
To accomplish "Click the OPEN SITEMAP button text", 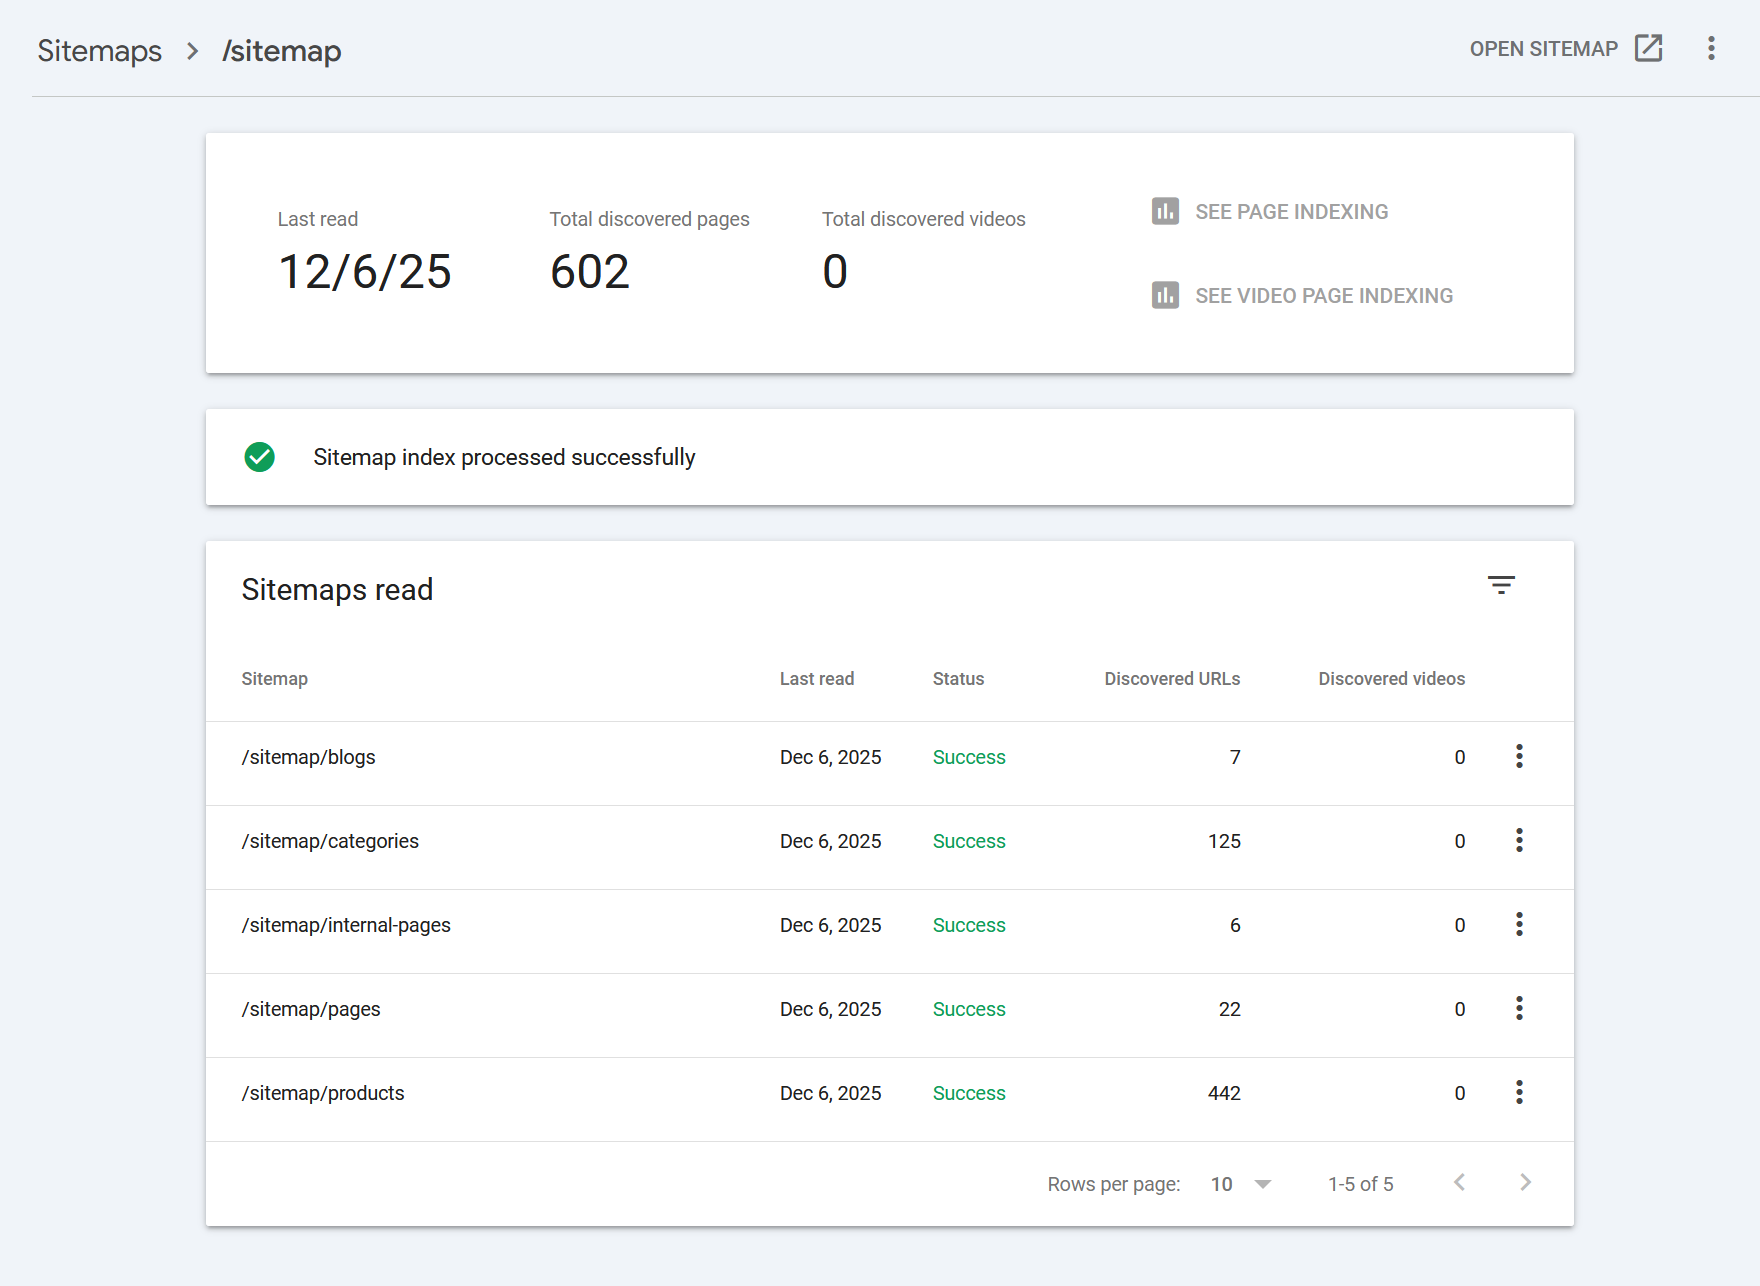I will (1543, 49).
